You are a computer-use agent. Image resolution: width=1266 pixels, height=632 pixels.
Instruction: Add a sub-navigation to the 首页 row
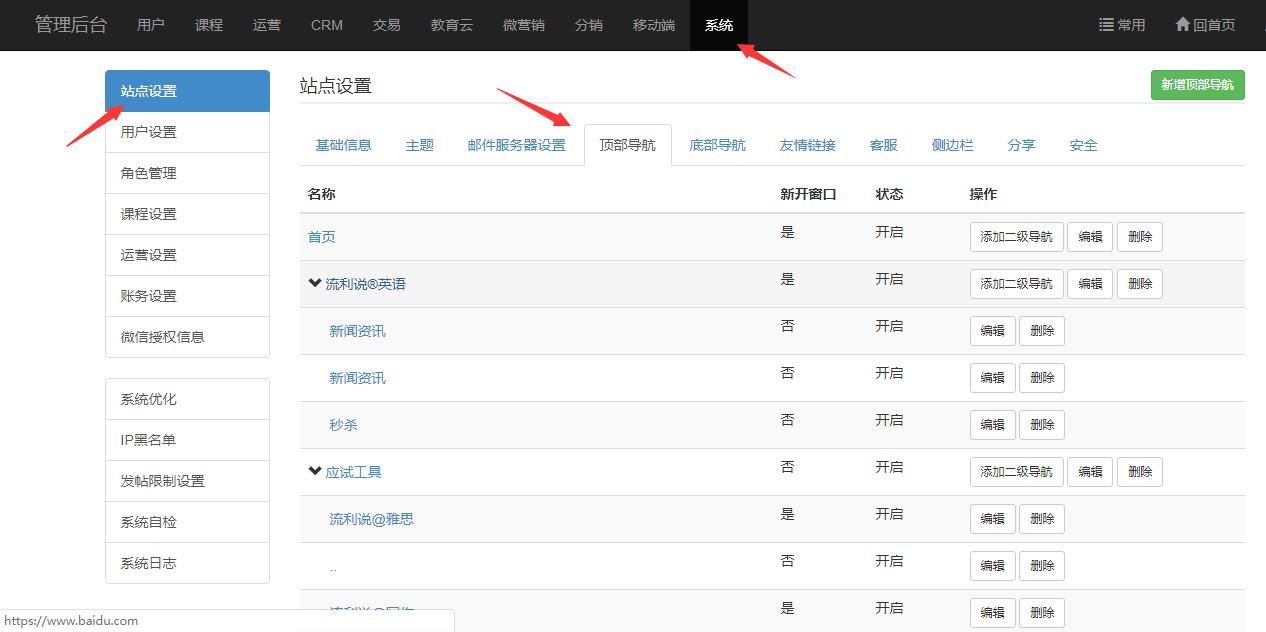1016,237
